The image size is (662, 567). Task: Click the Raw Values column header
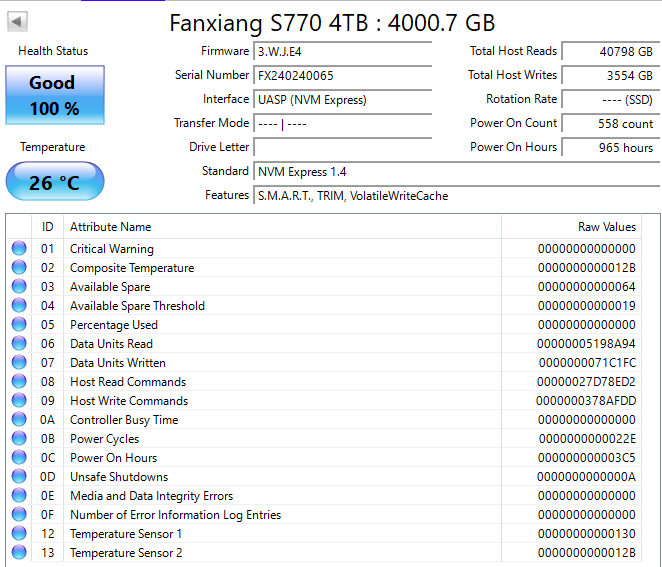(x=606, y=227)
